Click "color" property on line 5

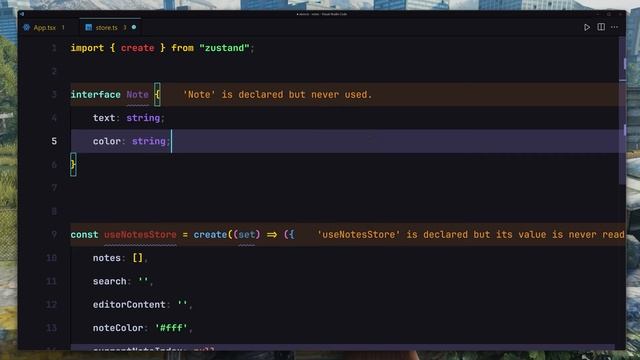point(107,141)
